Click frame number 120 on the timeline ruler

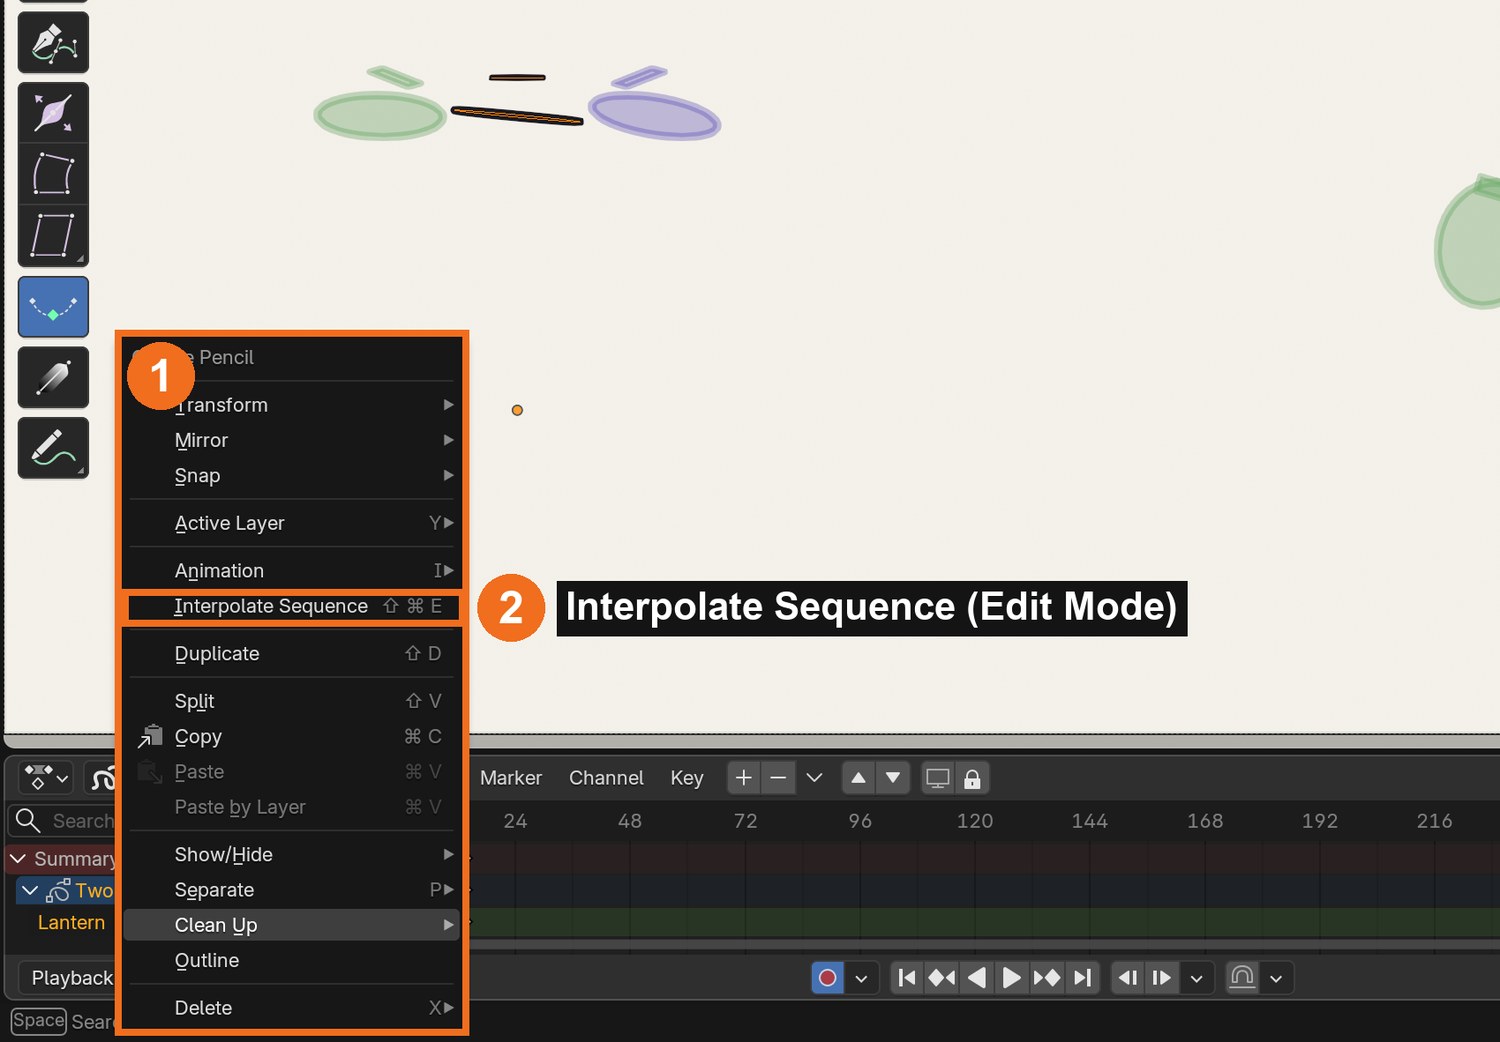tap(974, 821)
